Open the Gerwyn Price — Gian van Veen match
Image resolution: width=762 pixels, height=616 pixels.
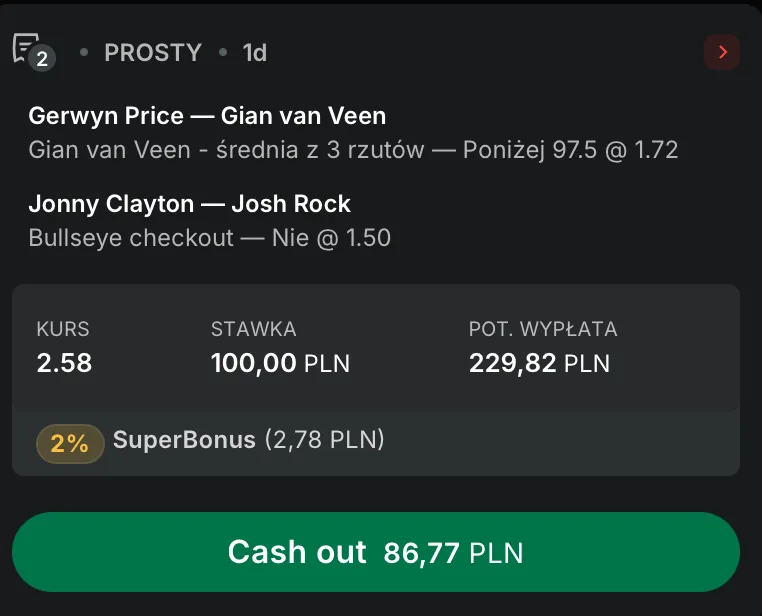[207, 116]
